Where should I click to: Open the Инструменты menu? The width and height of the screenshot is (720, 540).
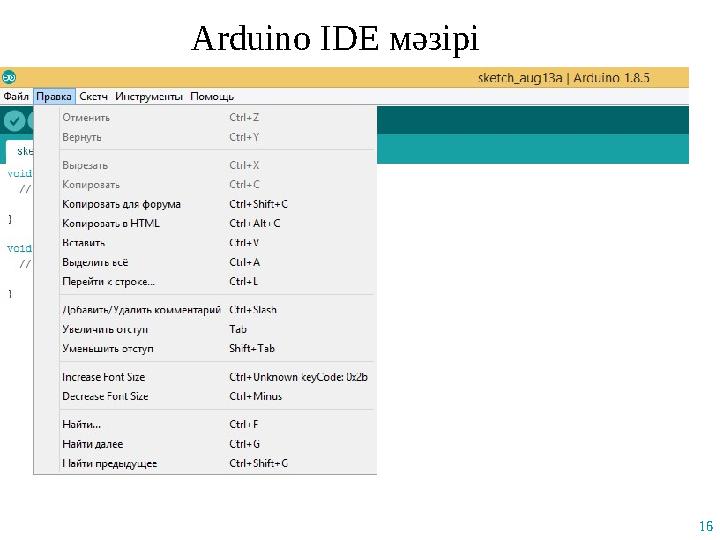(149, 96)
